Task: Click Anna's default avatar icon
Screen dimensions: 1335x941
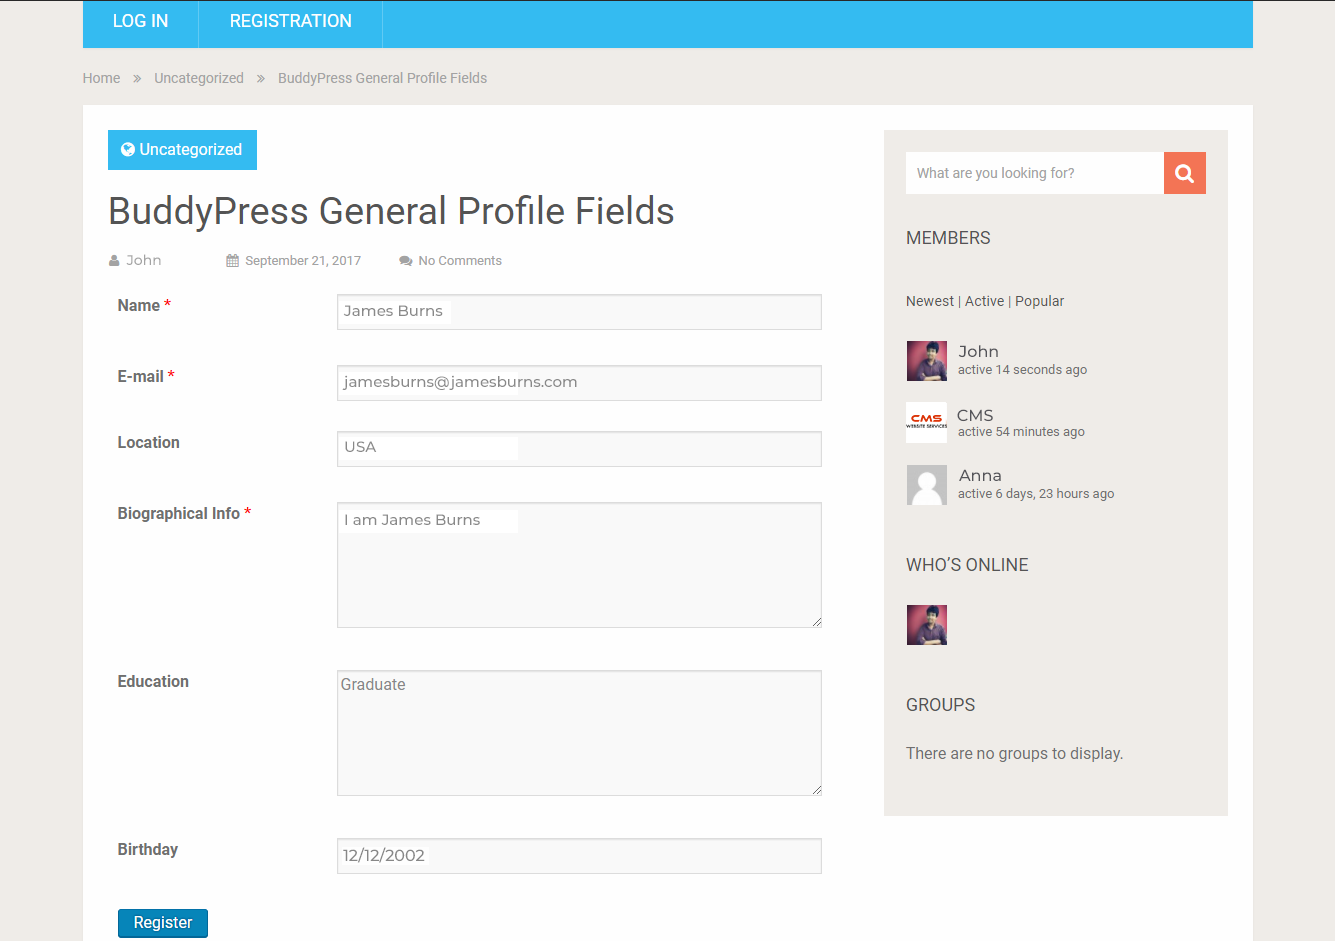Action: (926, 485)
